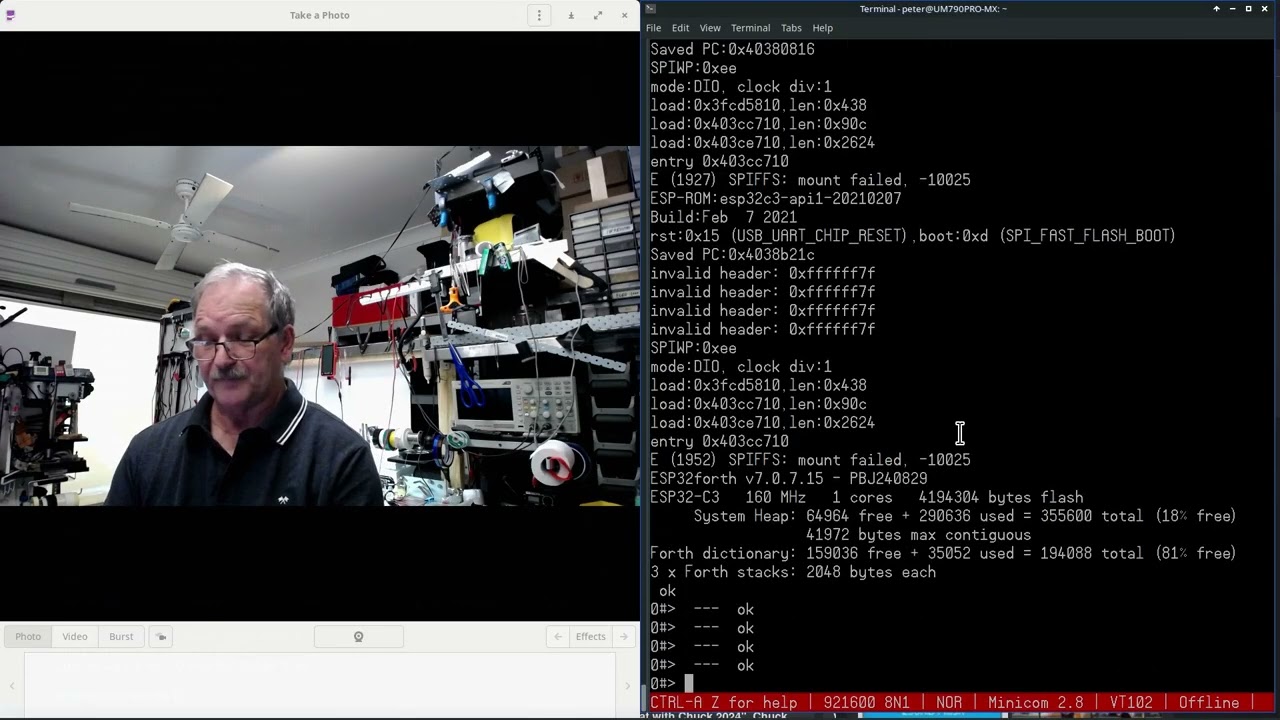The image size is (1280, 720).
Task: Open the Cheese app menu (three dots)
Action: [539, 15]
